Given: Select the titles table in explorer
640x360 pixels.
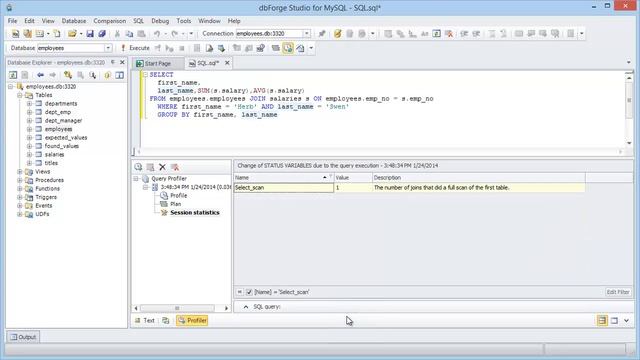Looking at the screenshot, I should click(x=51, y=163).
